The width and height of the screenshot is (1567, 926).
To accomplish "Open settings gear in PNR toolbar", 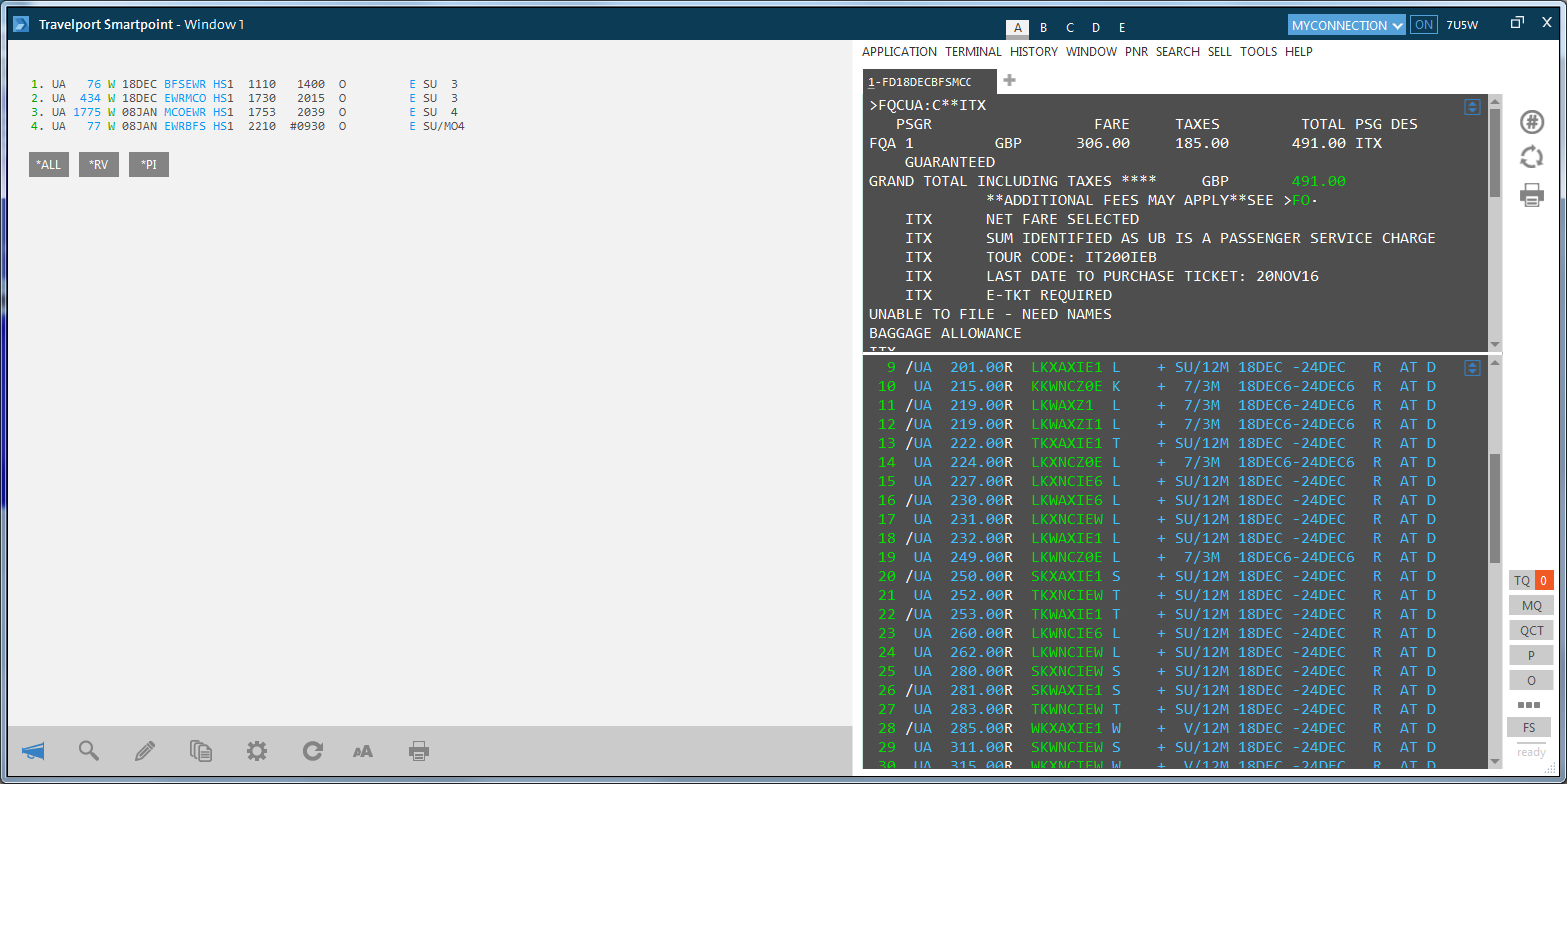I will pyautogui.click(x=257, y=751).
